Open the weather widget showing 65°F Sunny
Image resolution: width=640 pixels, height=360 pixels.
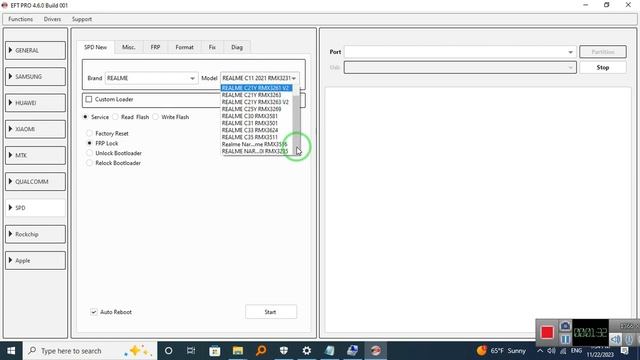click(x=501, y=351)
